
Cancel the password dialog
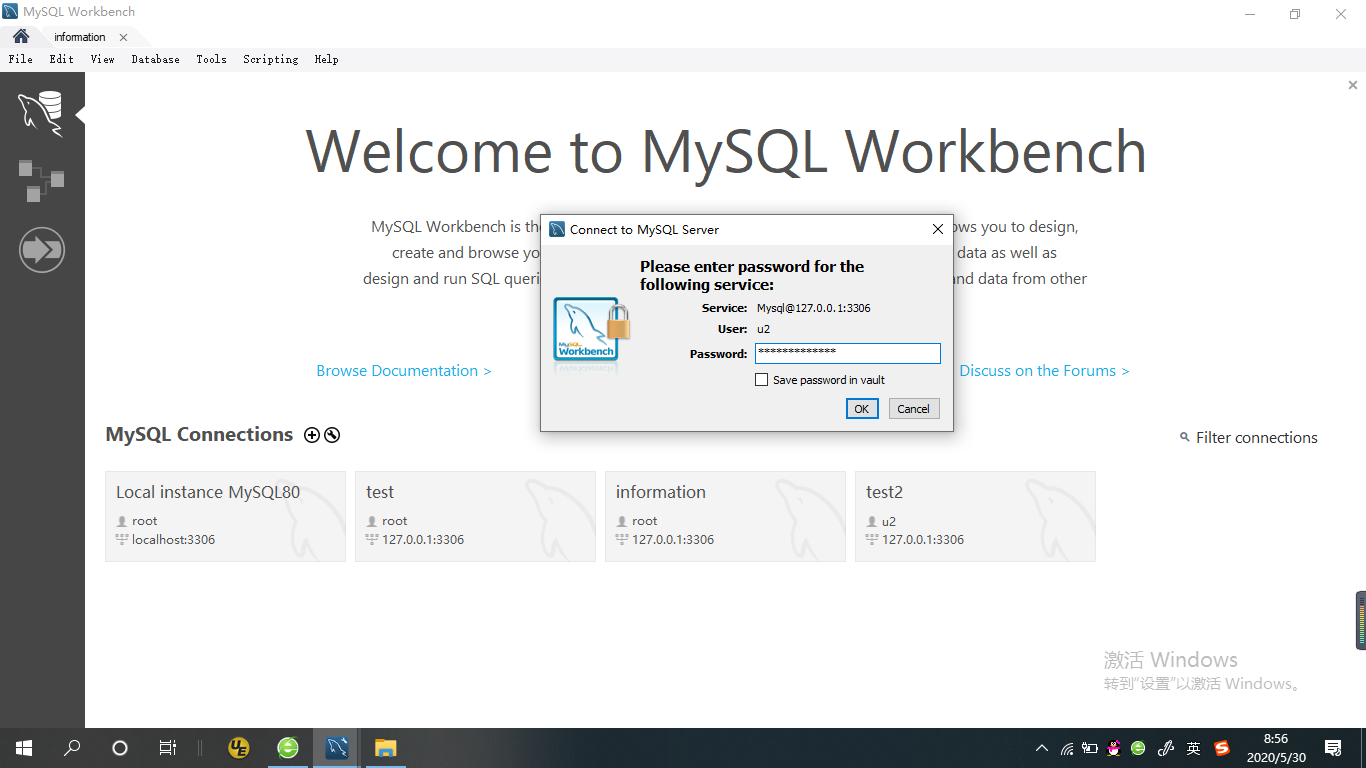[913, 408]
